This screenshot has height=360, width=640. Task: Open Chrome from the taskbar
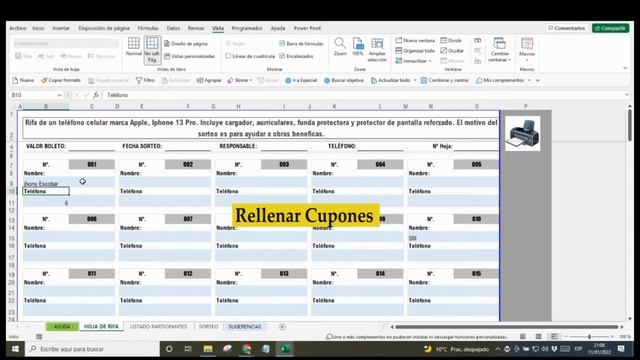246,349
